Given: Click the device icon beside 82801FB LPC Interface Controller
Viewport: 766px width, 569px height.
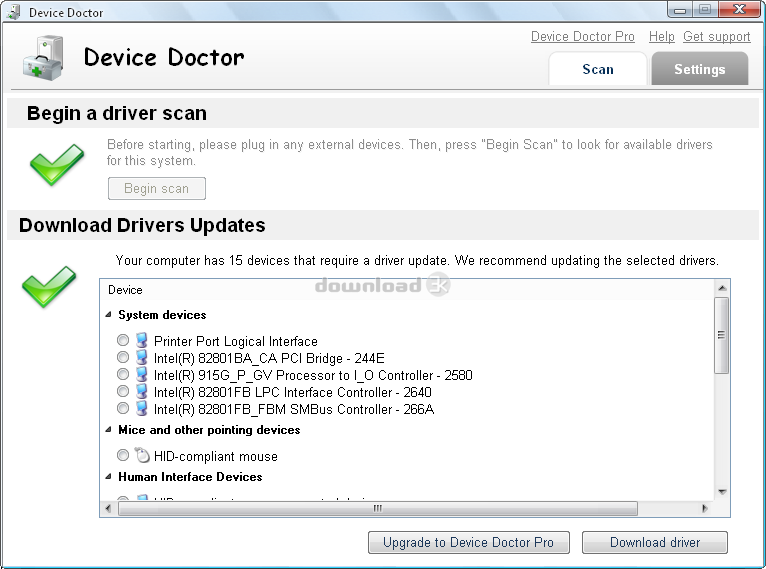Looking at the screenshot, I should 142,391.
